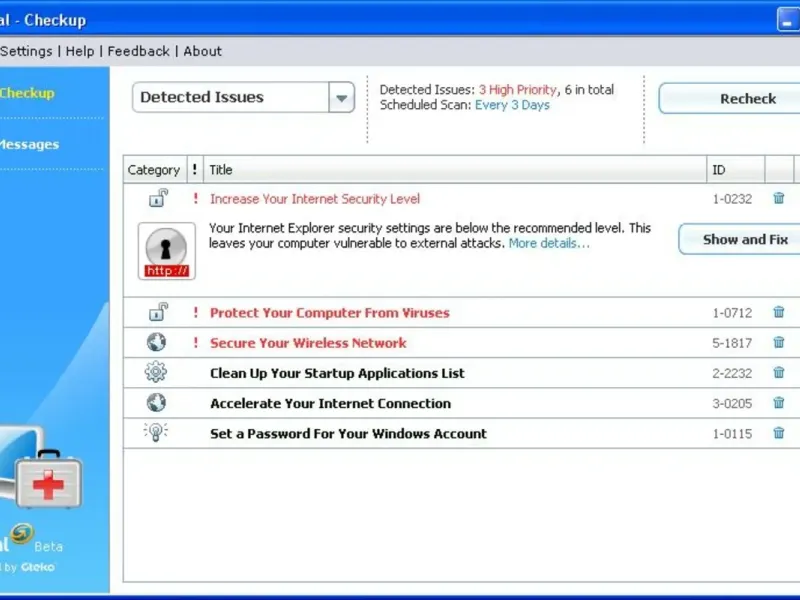This screenshot has width=800, height=600.
Task: Select Clean Up Your Startup Applications List issue
Action: coord(337,373)
